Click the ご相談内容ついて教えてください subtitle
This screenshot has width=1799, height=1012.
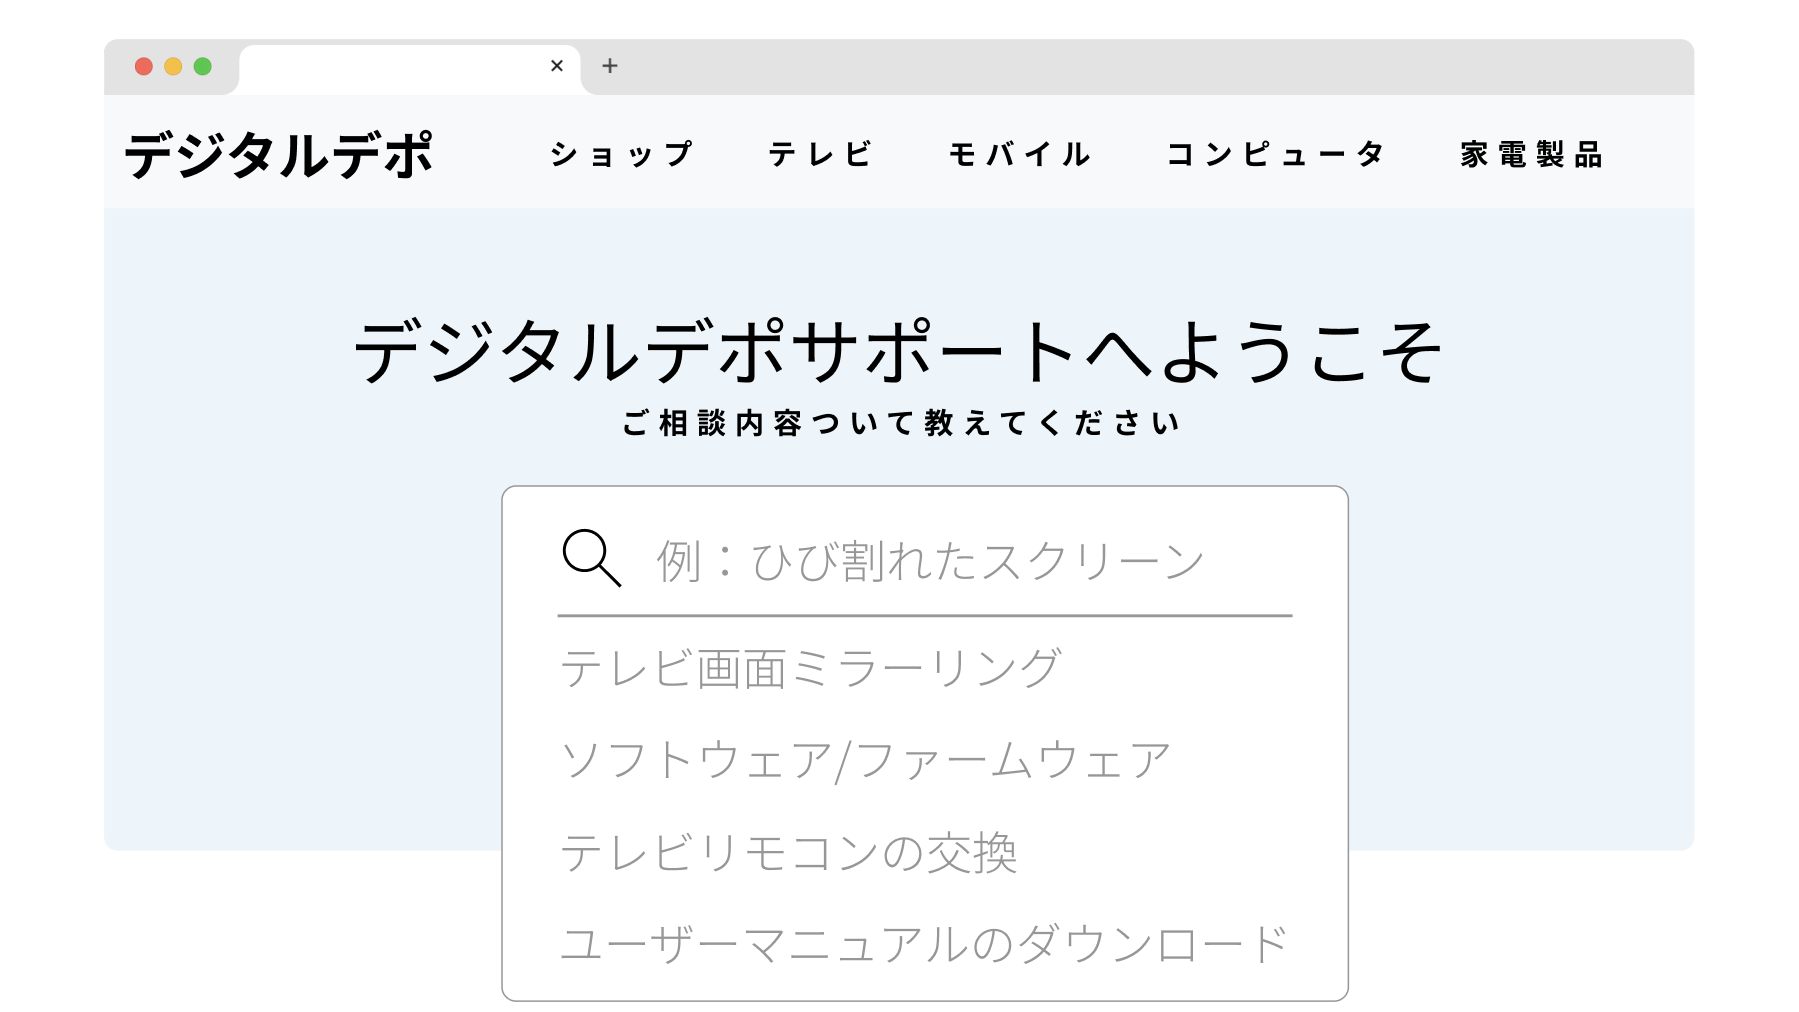pos(900,423)
